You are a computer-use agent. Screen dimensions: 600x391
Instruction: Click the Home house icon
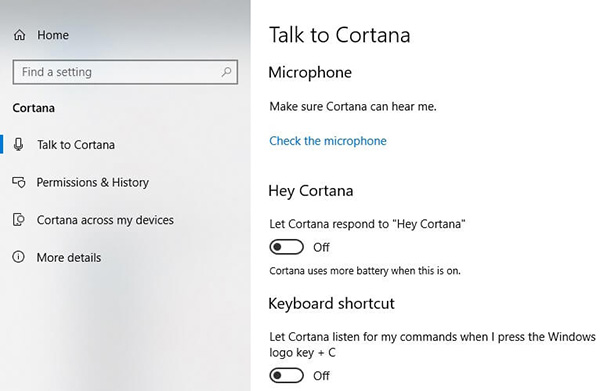coord(20,35)
